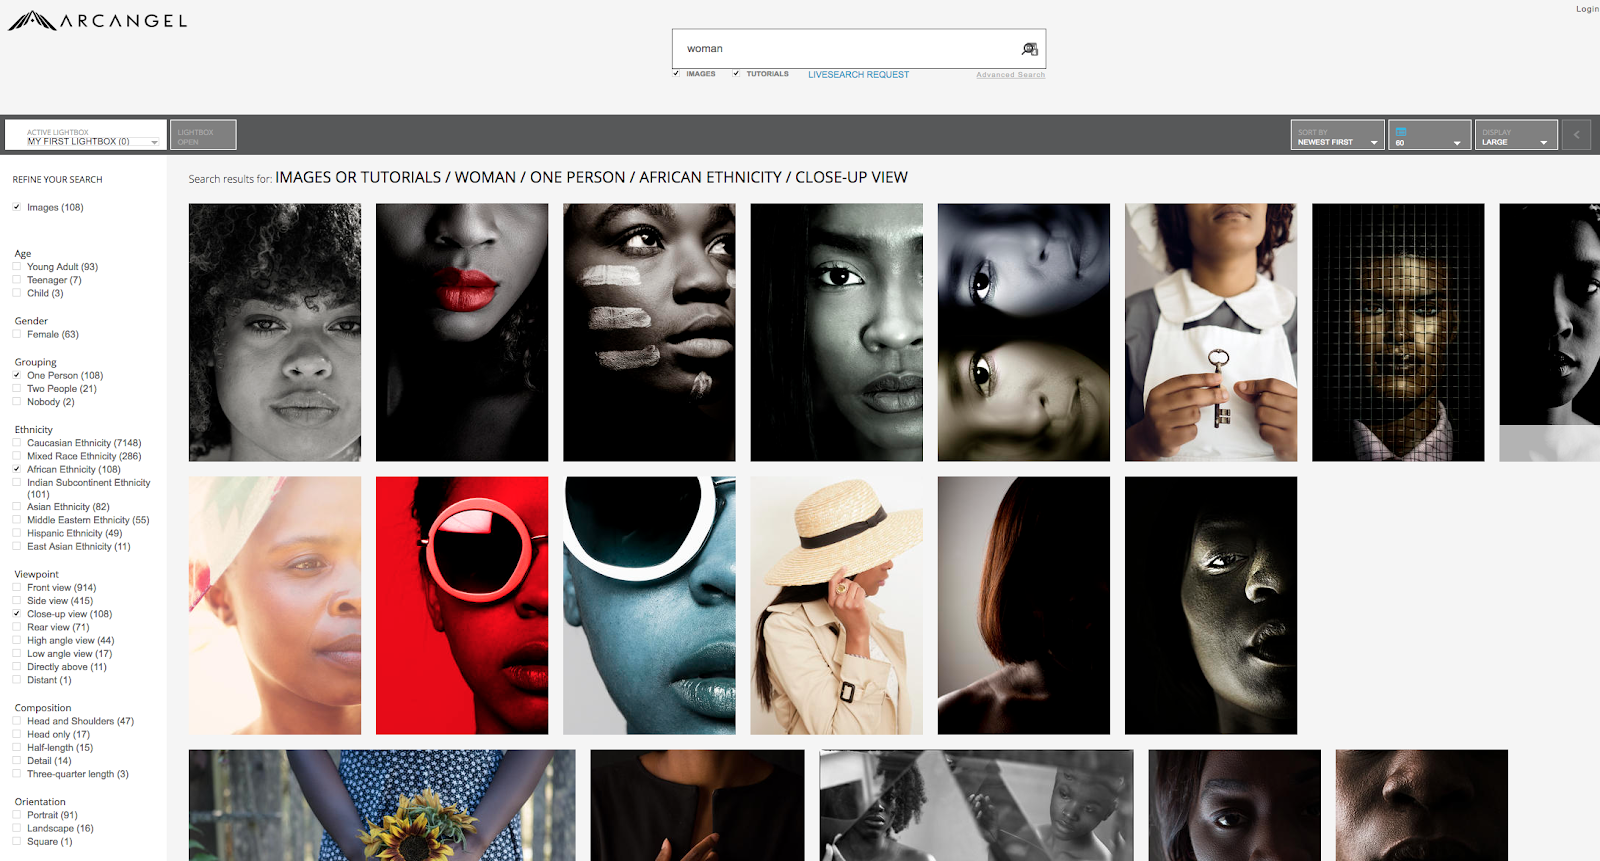This screenshot has height=861, width=1600.
Task: Check the High angle view (44) filter
Action: click(x=17, y=641)
